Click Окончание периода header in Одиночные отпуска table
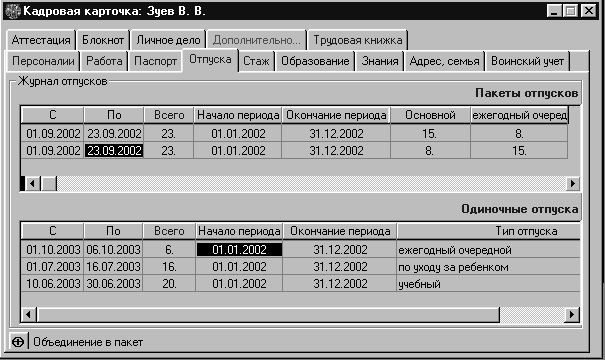The height and width of the screenshot is (360, 605). [x=340, y=231]
